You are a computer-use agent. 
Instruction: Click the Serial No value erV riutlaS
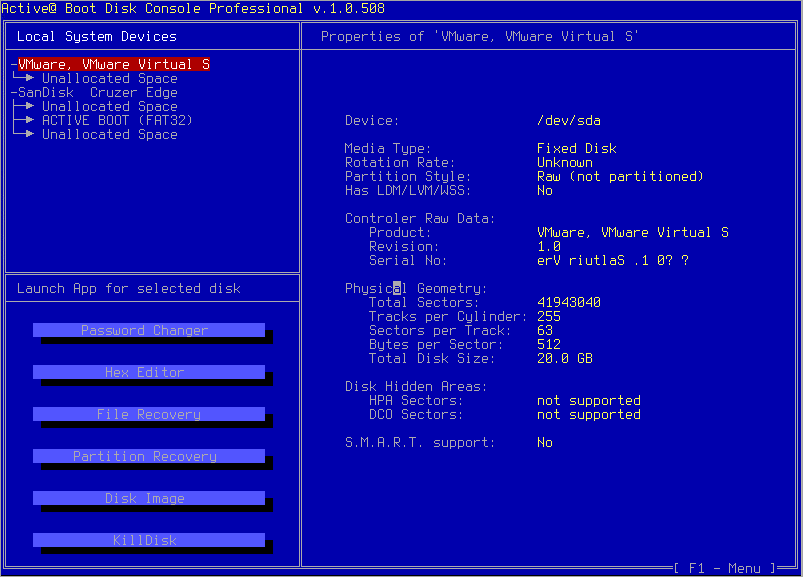(613, 261)
